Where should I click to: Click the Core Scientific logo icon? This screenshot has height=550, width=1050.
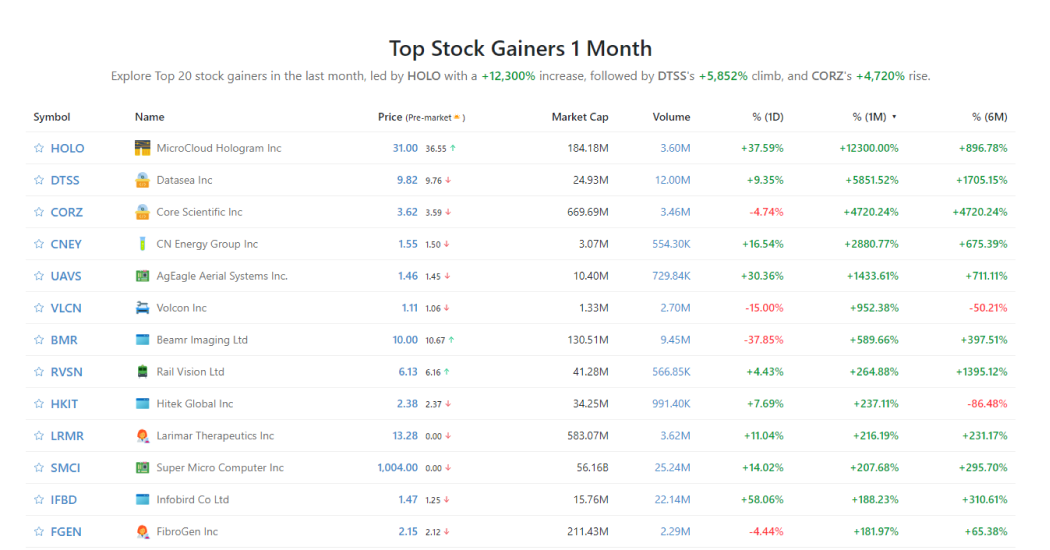(x=142, y=212)
